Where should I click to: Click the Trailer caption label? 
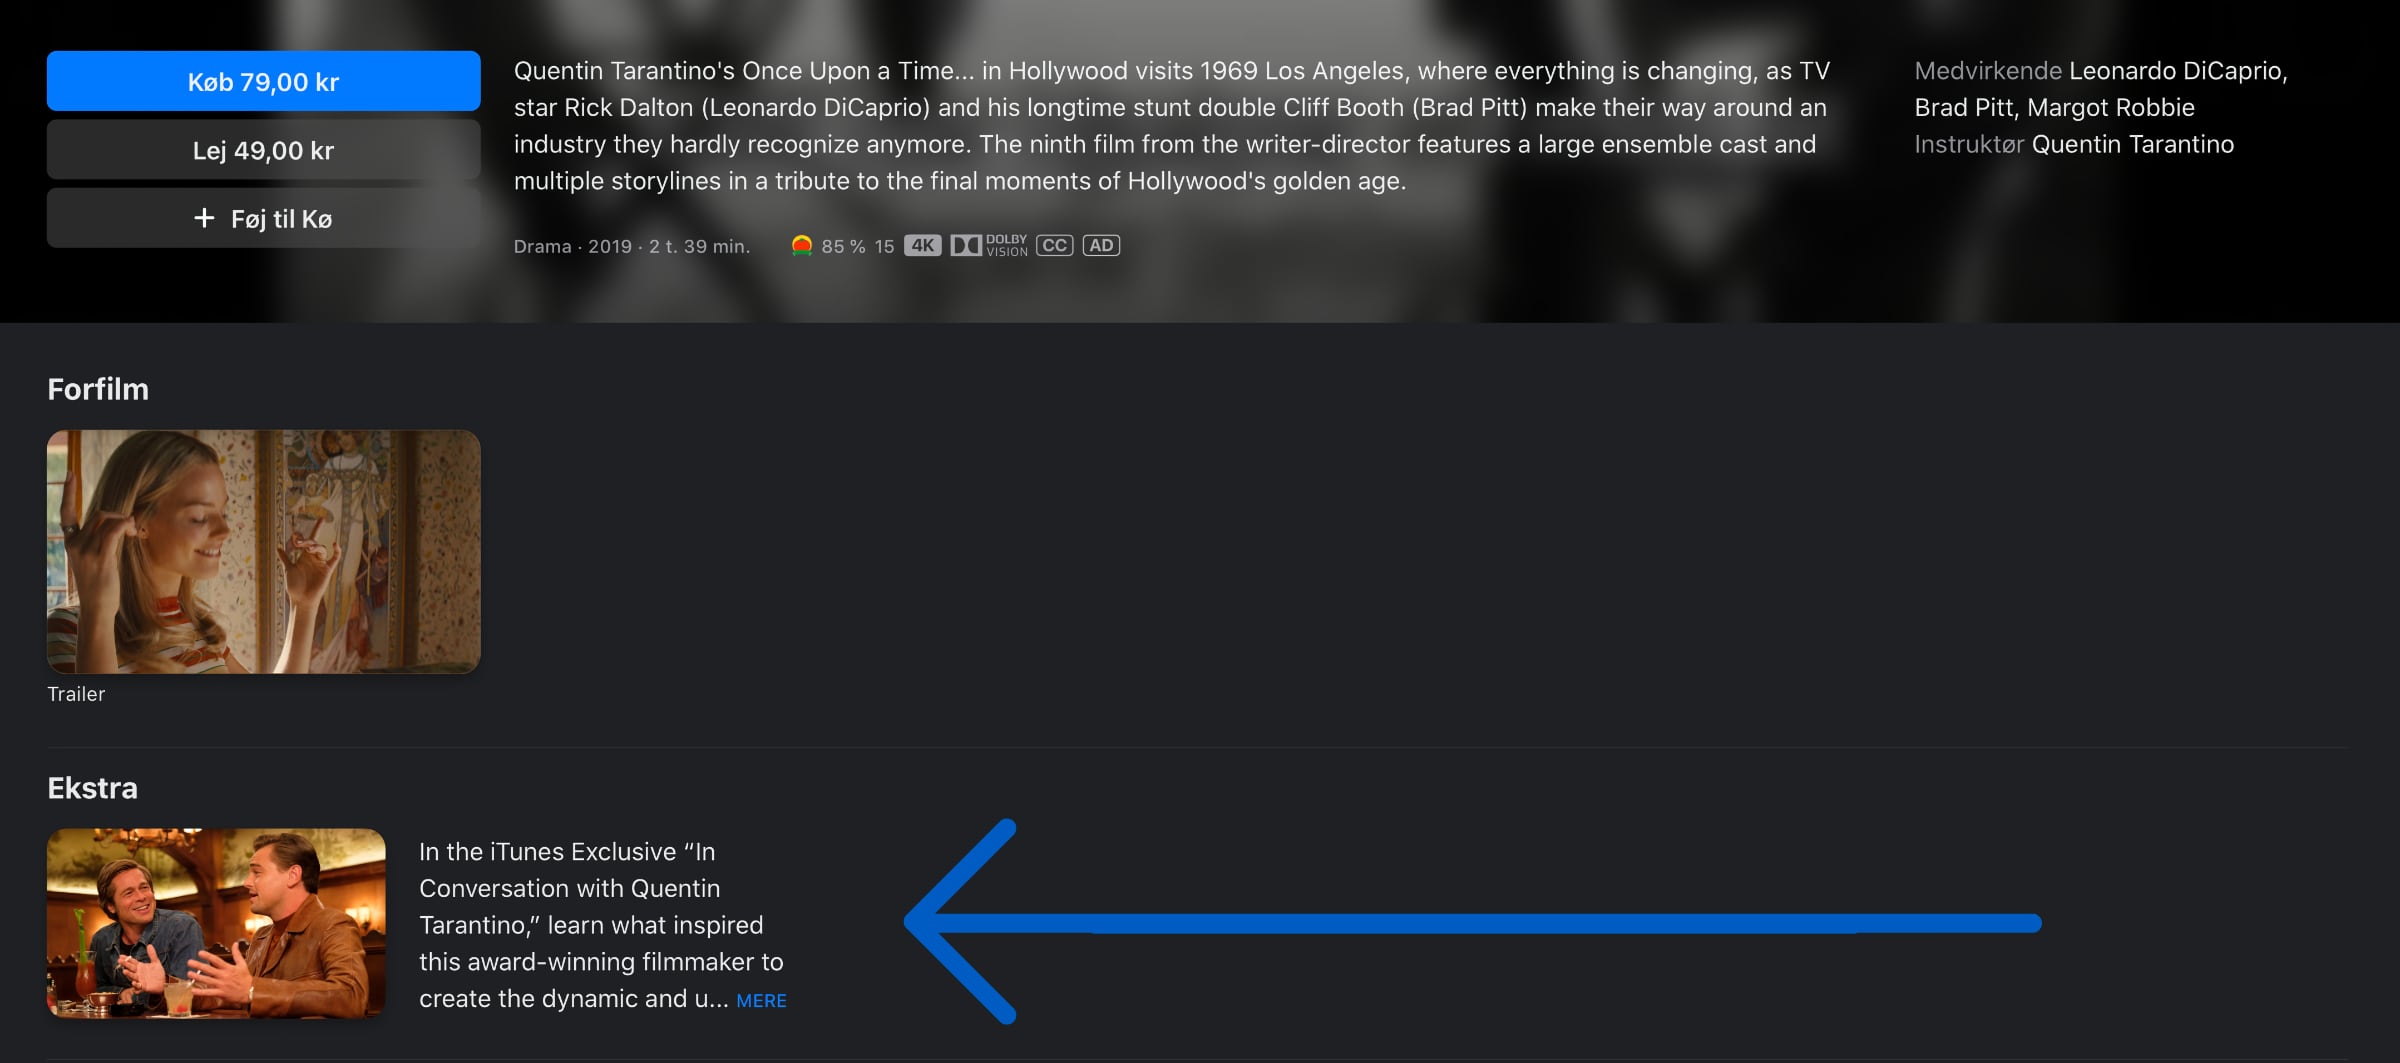(x=76, y=694)
